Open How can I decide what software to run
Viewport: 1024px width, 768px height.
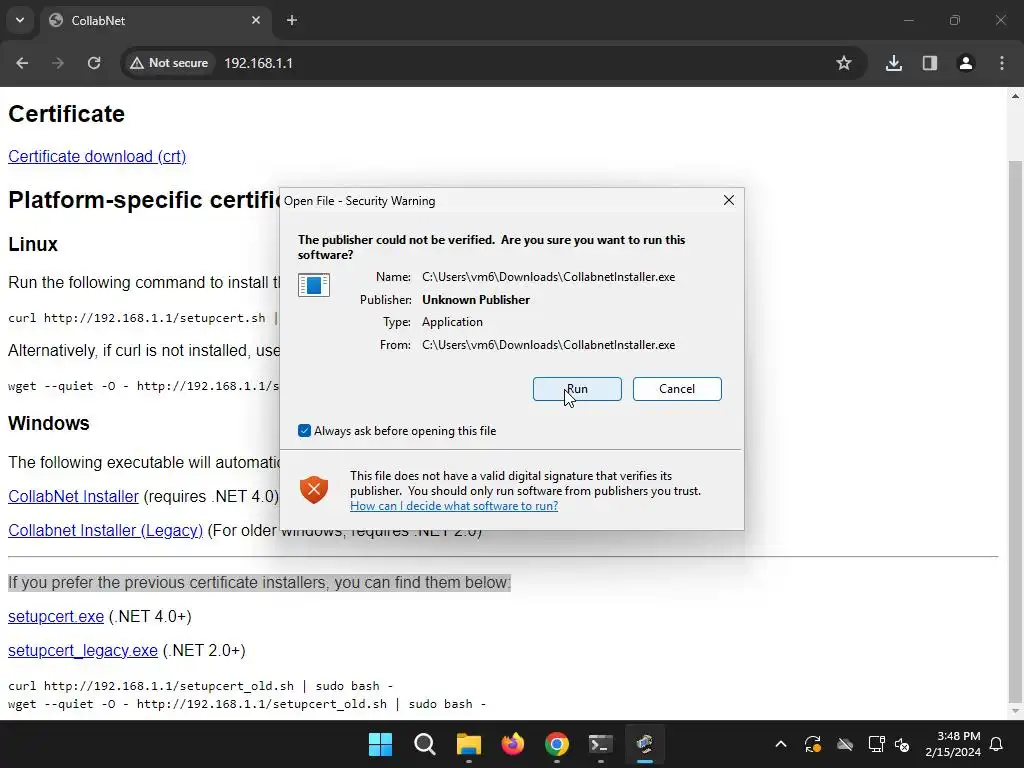pos(454,506)
